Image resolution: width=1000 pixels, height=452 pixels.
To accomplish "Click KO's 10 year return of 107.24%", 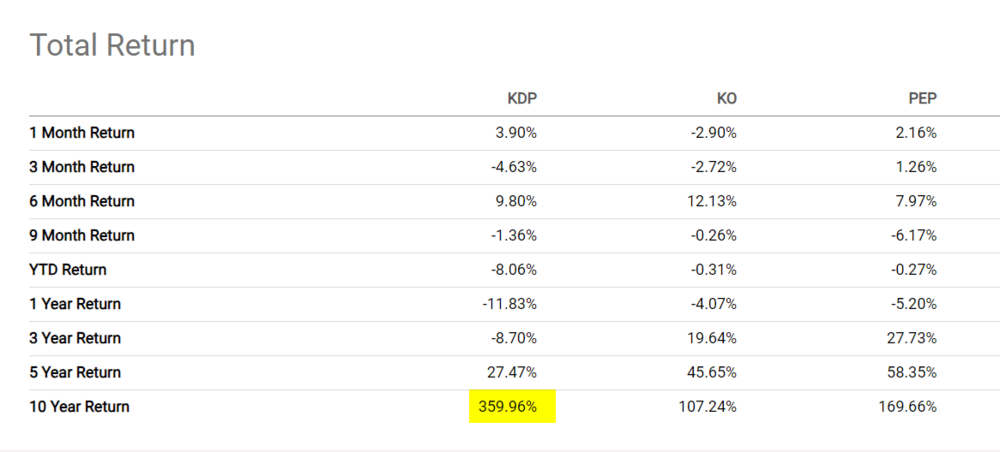I will tap(710, 407).
